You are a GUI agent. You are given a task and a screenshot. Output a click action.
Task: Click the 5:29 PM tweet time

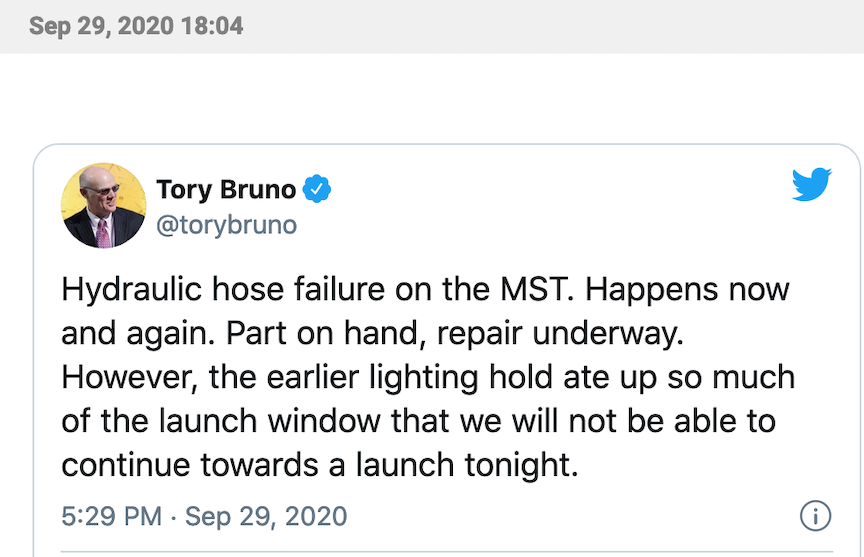tap(110, 517)
